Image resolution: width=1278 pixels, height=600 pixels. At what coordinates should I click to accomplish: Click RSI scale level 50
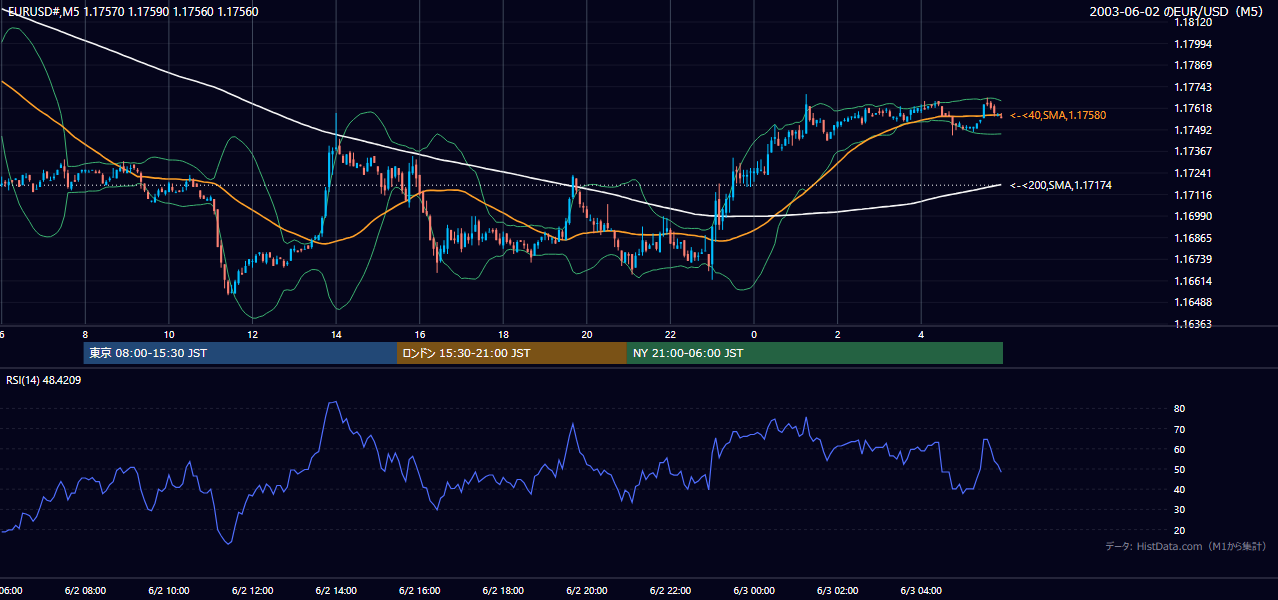1179,469
